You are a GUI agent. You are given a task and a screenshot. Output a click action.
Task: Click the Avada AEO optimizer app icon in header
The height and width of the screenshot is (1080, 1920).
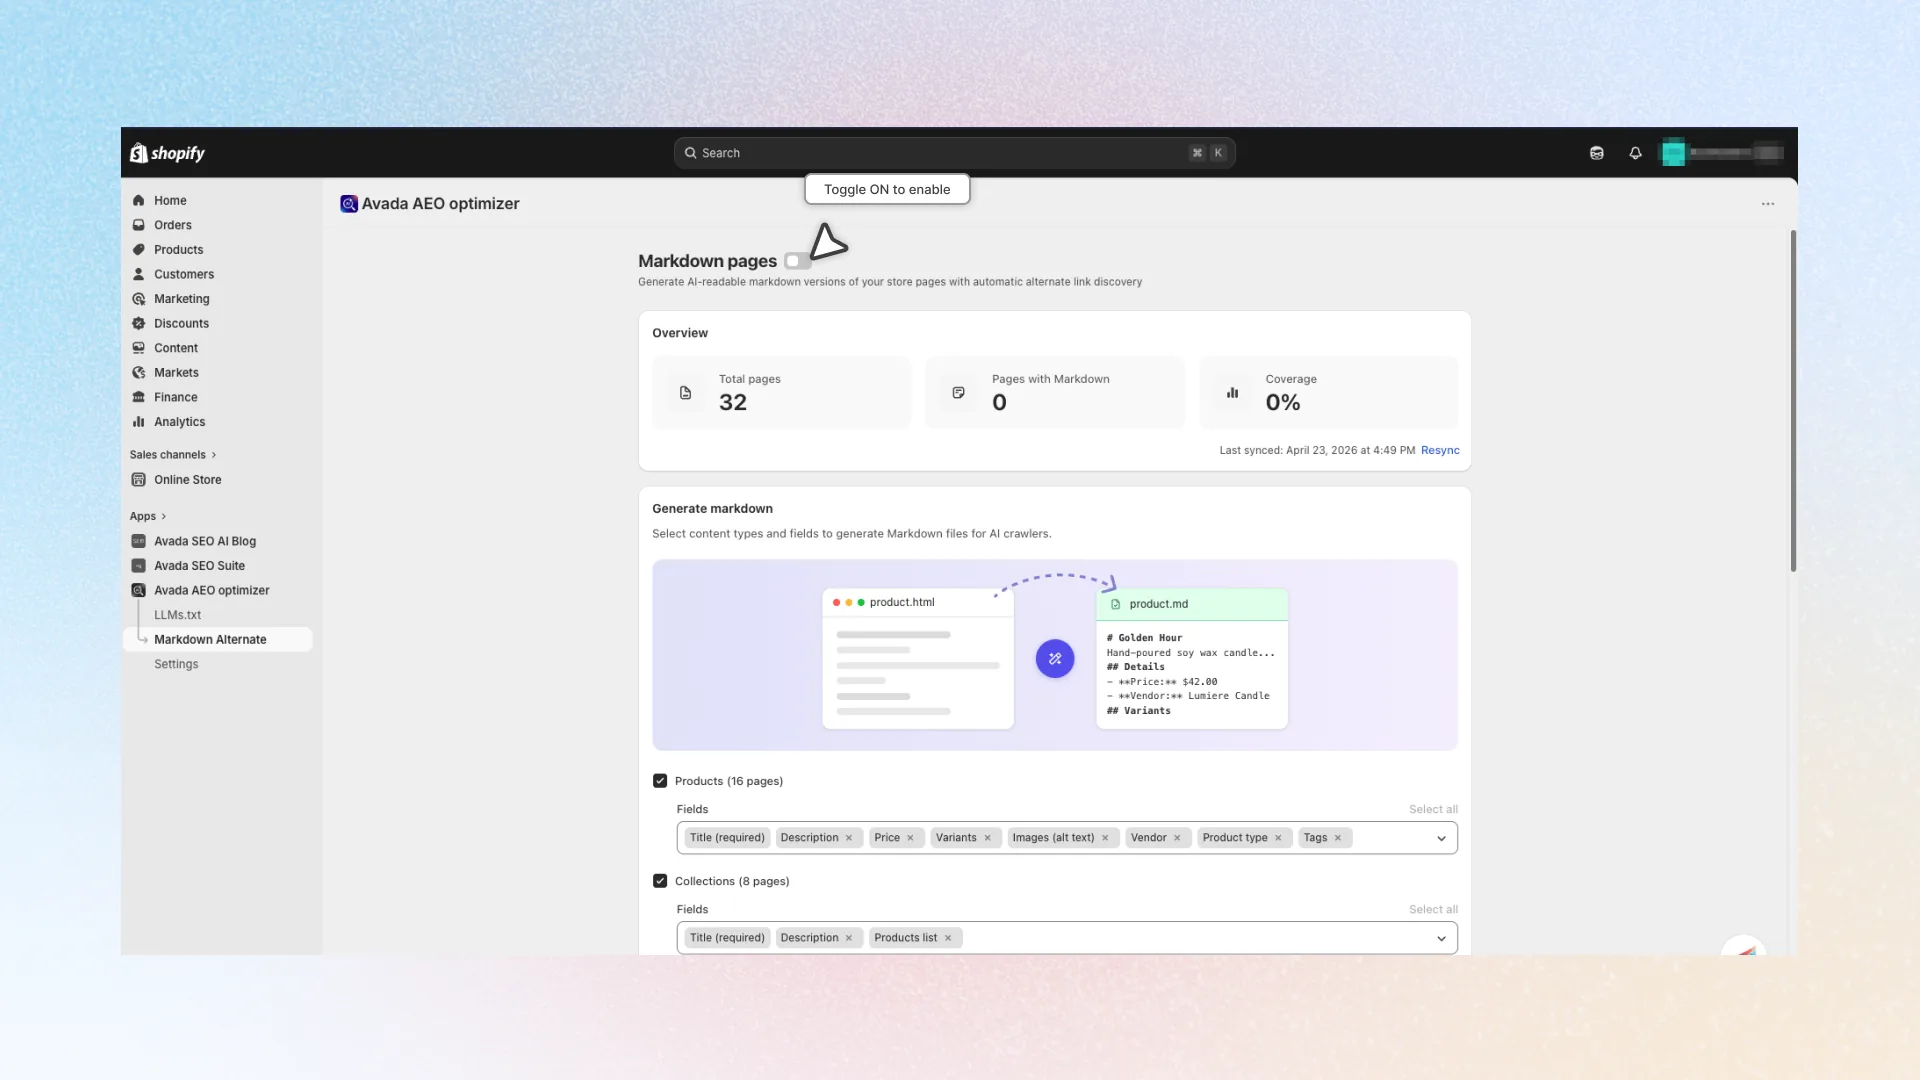[349, 204]
